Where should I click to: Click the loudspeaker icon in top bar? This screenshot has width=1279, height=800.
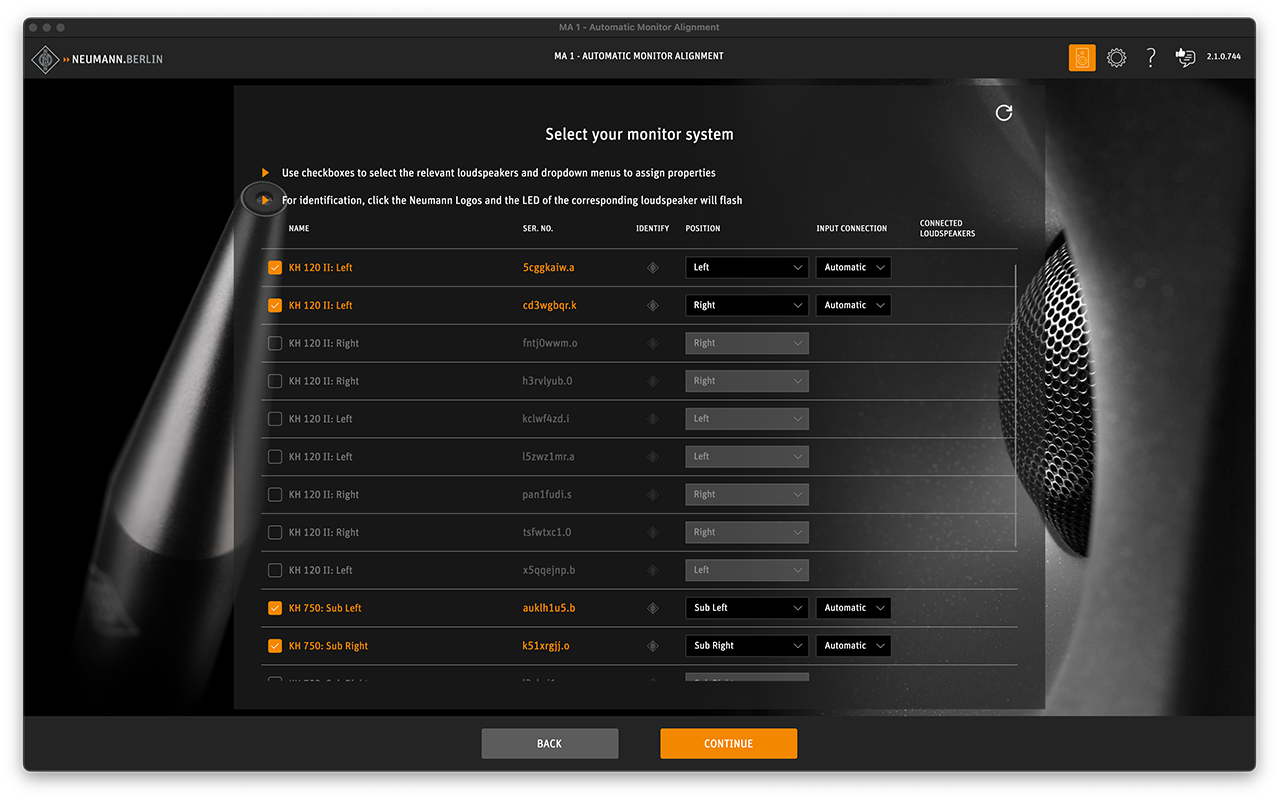(1081, 58)
